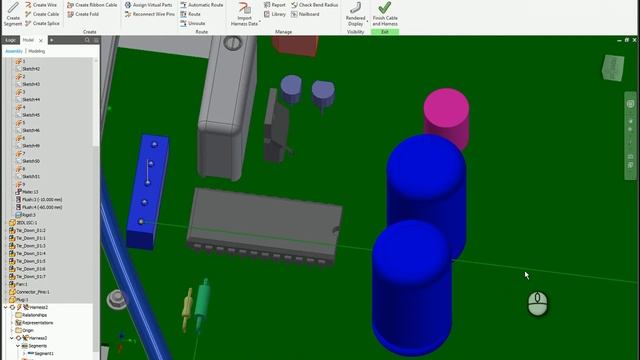Click the ViewCube in the viewport
The height and width of the screenshot is (360, 640).
[x=613, y=67]
